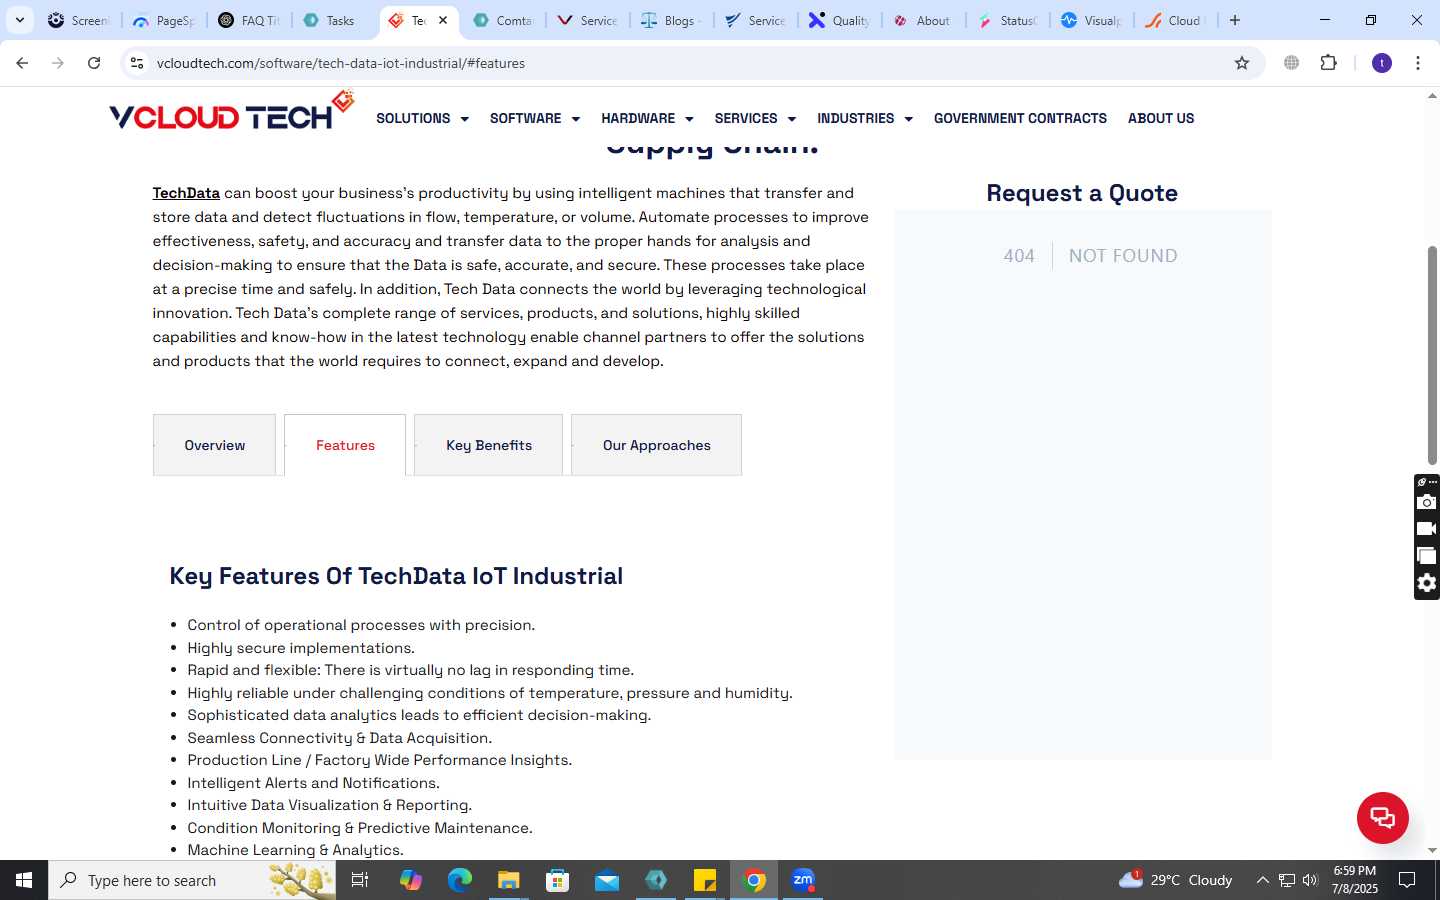Click the VCloud Tech logo
This screenshot has height=900, width=1440.
[x=232, y=112]
